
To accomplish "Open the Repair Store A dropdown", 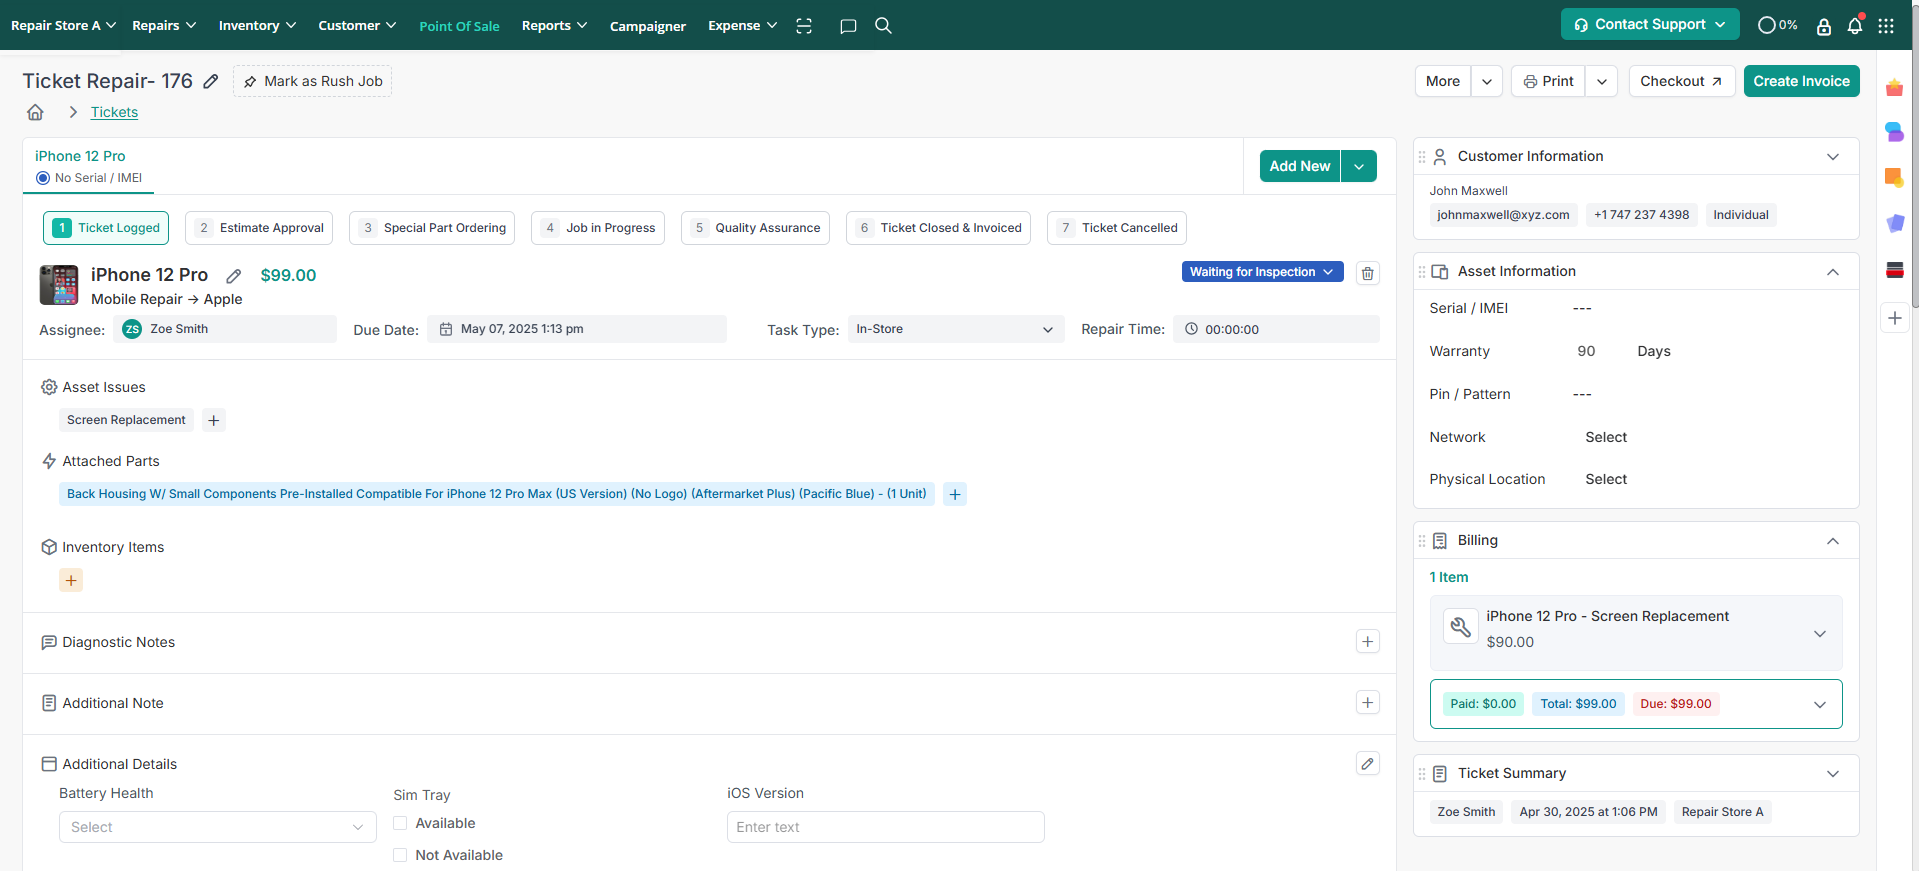I will point(63,25).
